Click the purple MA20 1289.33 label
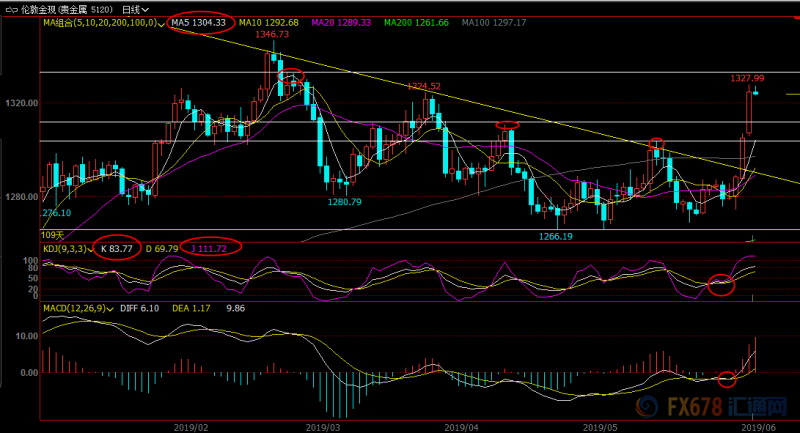 341,22
